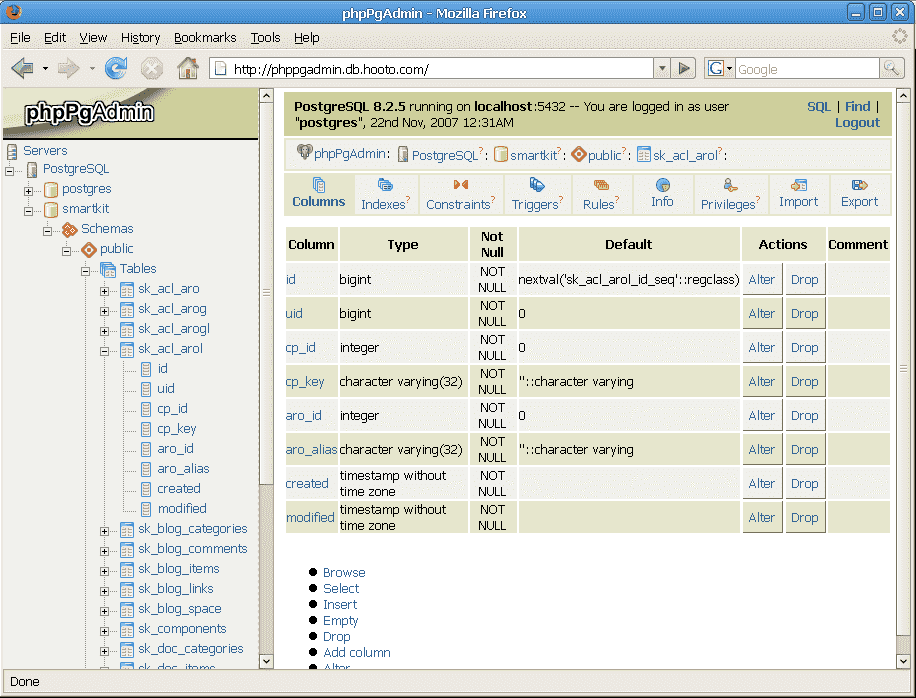Click the sk_blog_items table icon
The width and height of the screenshot is (916, 698).
click(127, 569)
